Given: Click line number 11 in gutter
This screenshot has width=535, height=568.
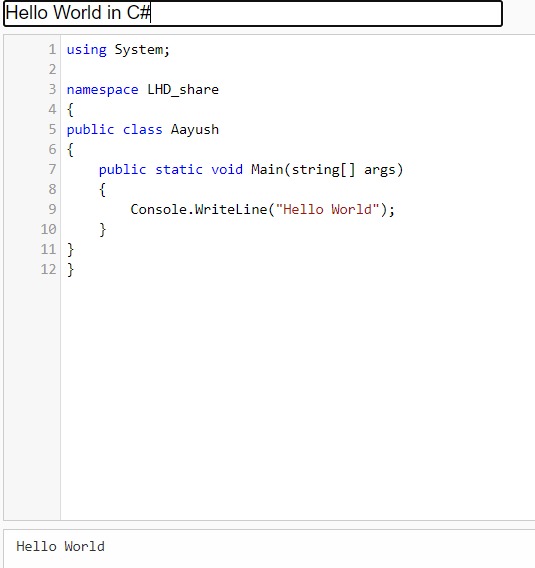Looking at the screenshot, I should click(x=49, y=249).
